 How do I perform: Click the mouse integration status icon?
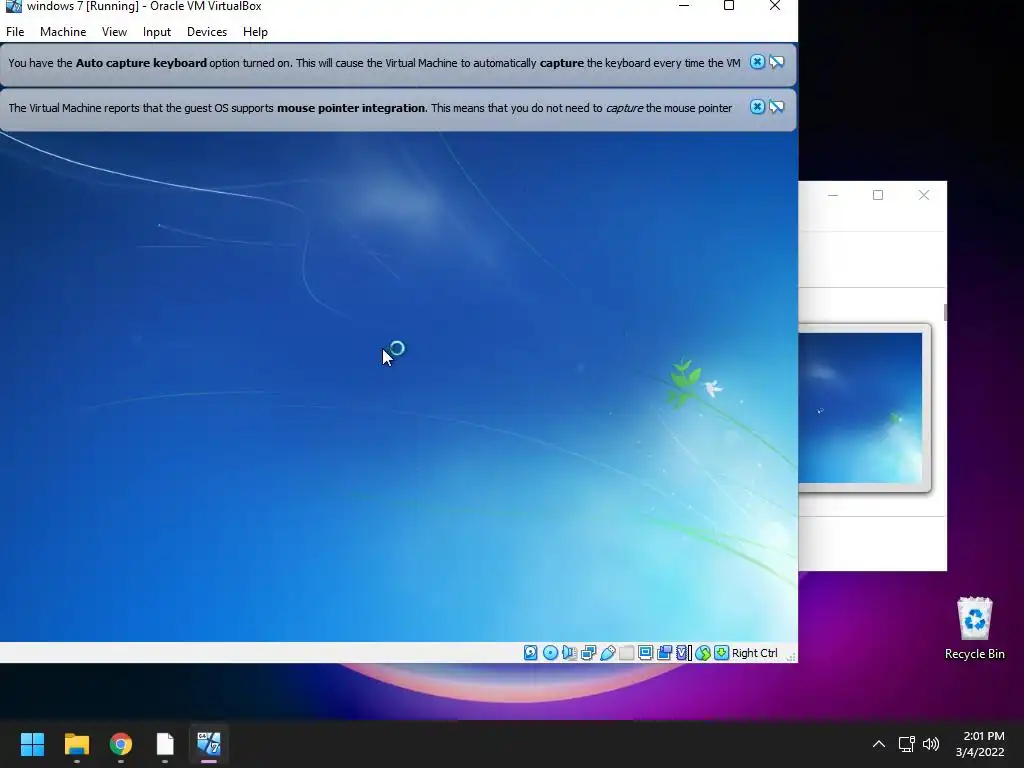click(x=703, y=652)
